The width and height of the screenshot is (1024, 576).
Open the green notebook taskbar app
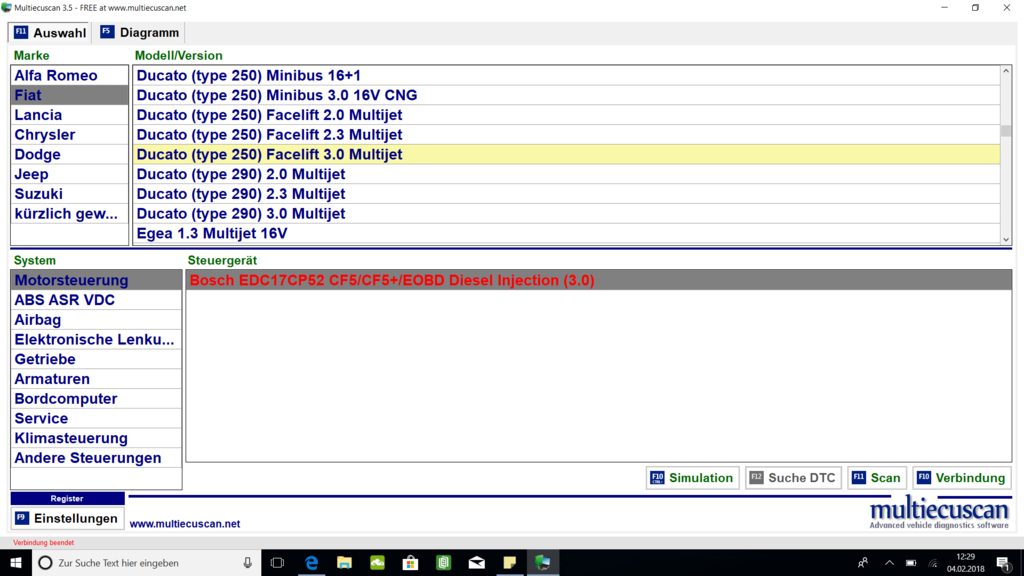point(443,562)
